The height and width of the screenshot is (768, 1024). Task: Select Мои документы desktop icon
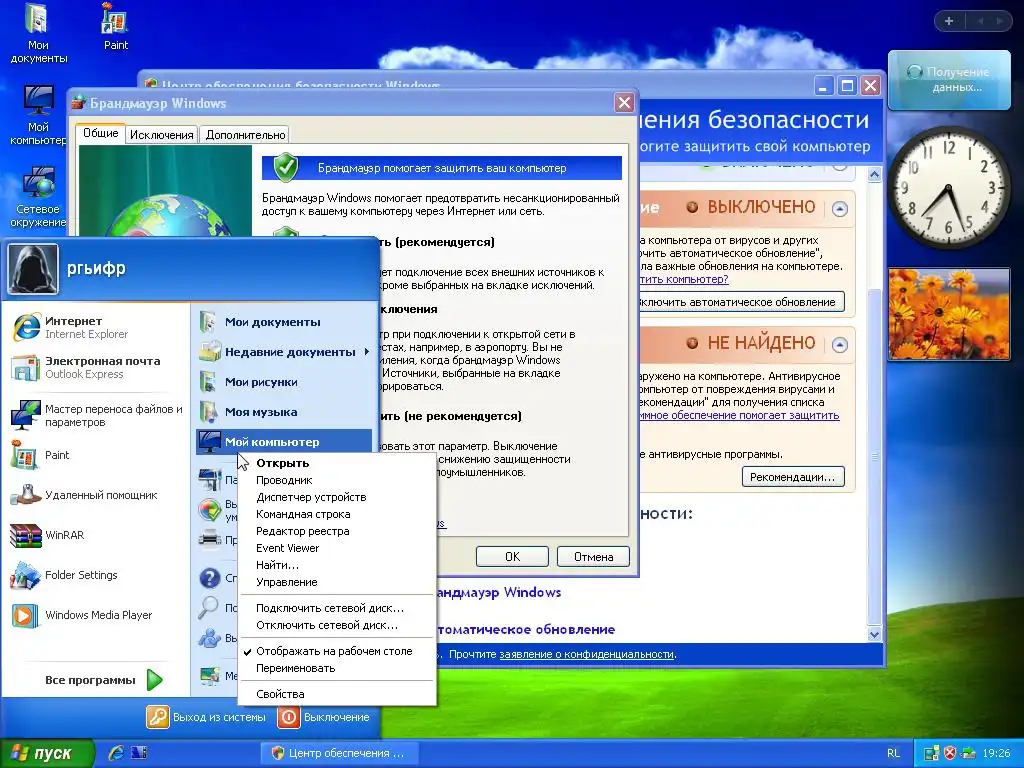[39, 32]
